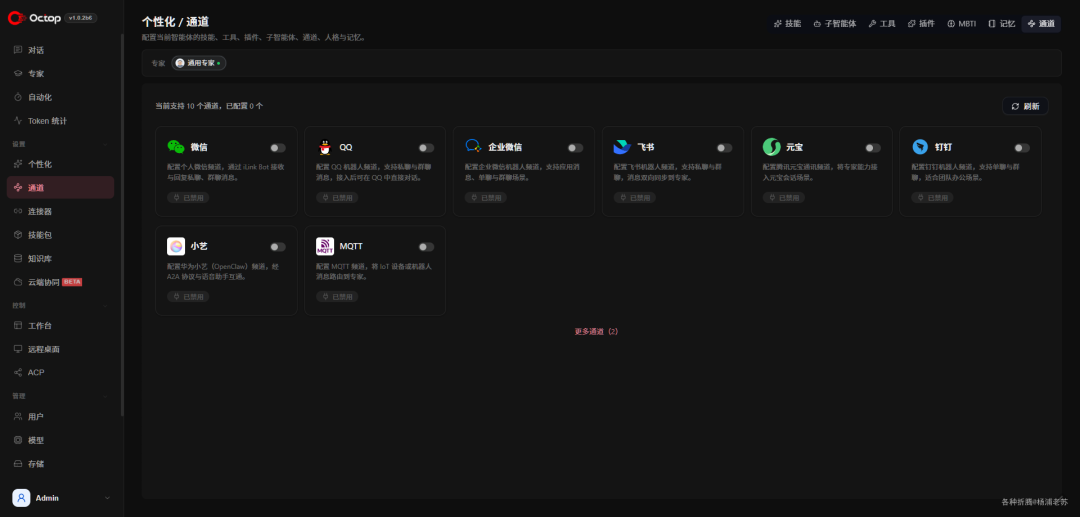Image resolution: width=1080 pixels, height=517 pixels.
Task: Click the 企业微信 logo icon
Action: pos(473,147)
